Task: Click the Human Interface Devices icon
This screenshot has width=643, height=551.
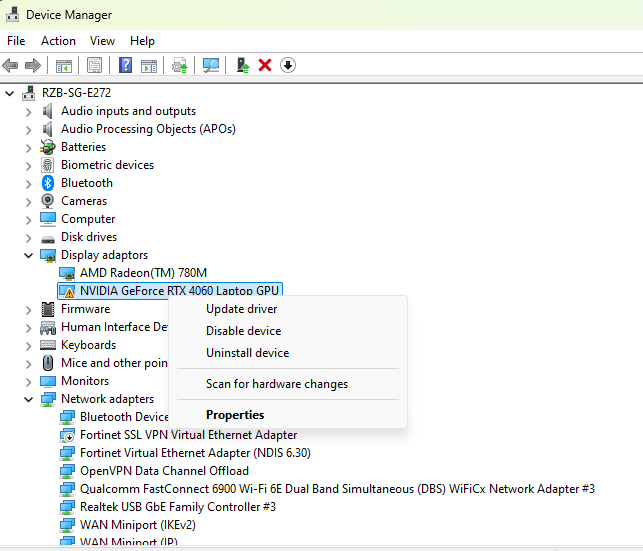Action: [x=48, y=327]
